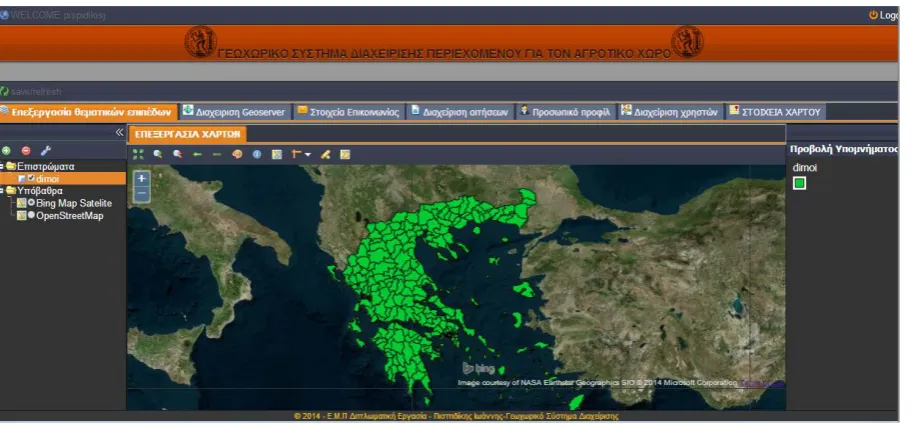This screenshot has width=915, height=426.
Task: Zoom in with the map plus button
Action: 142,179
